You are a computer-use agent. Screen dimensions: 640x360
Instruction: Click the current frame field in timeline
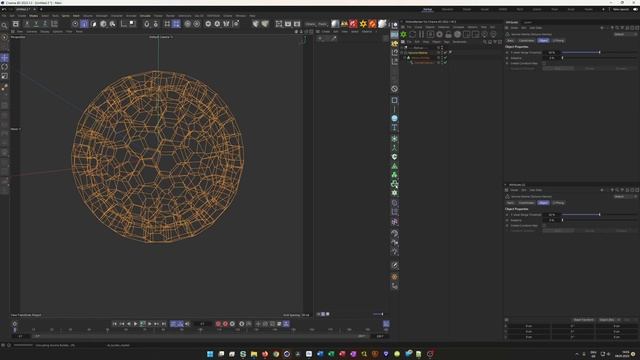[202, 324]
